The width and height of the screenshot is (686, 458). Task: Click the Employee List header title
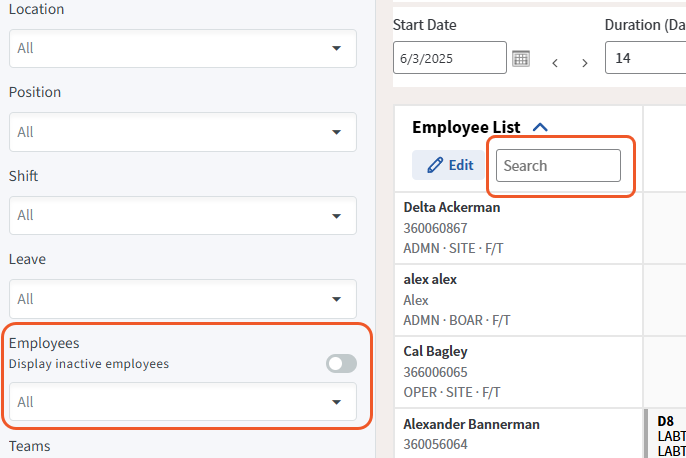coord(466,128)
